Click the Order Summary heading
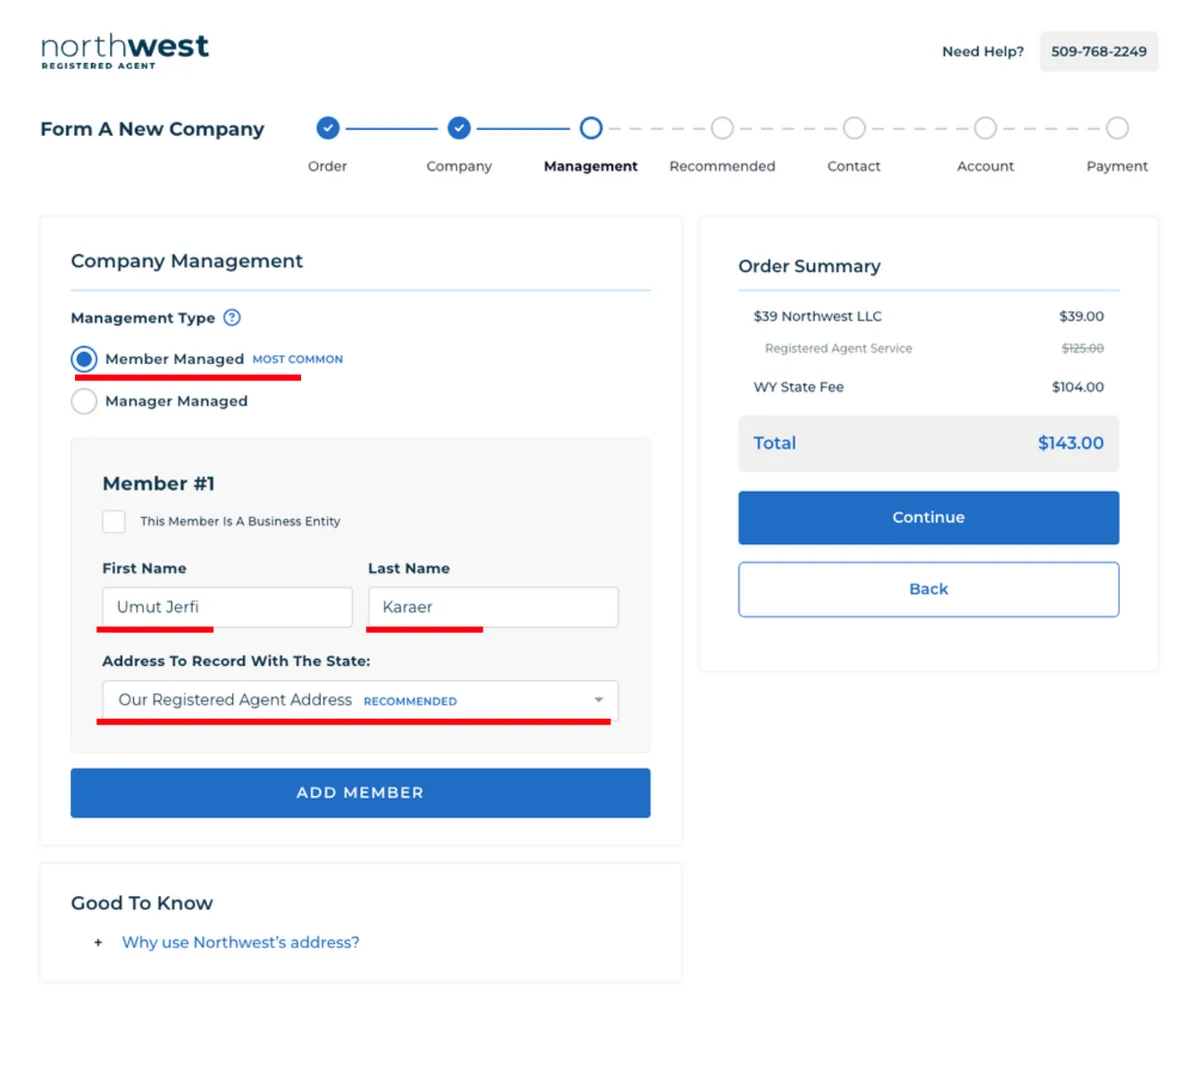The height and width of the screenshot is (1081, 1200). tap(809, 266)
